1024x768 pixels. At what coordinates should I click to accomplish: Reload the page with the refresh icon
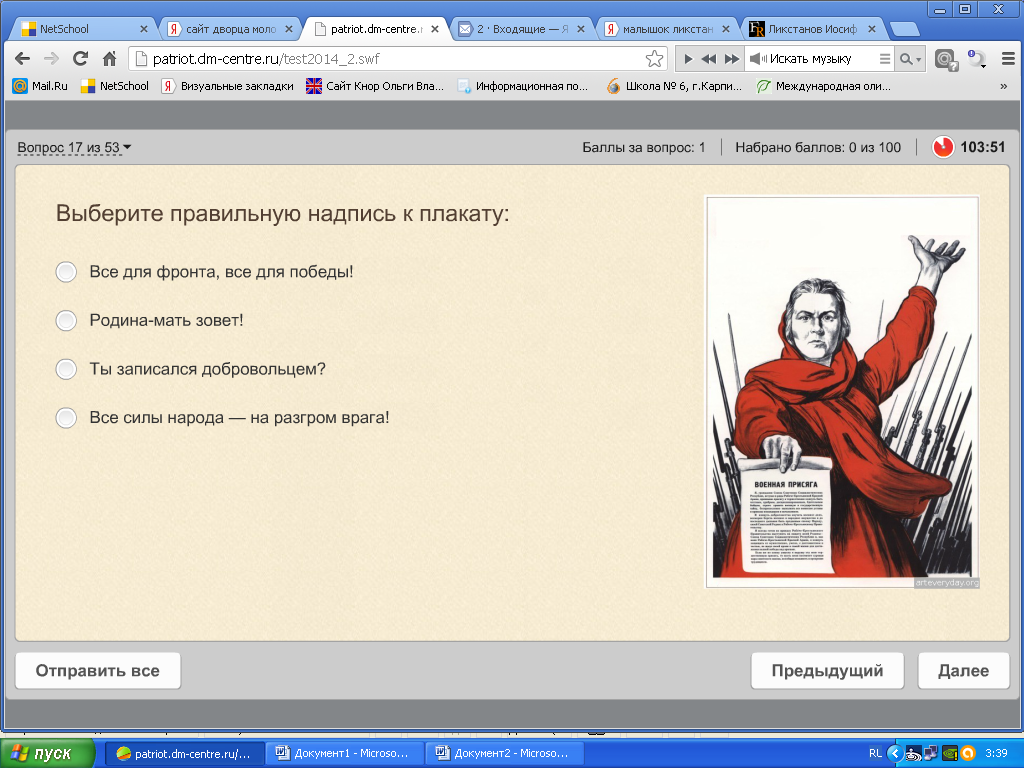80,59
